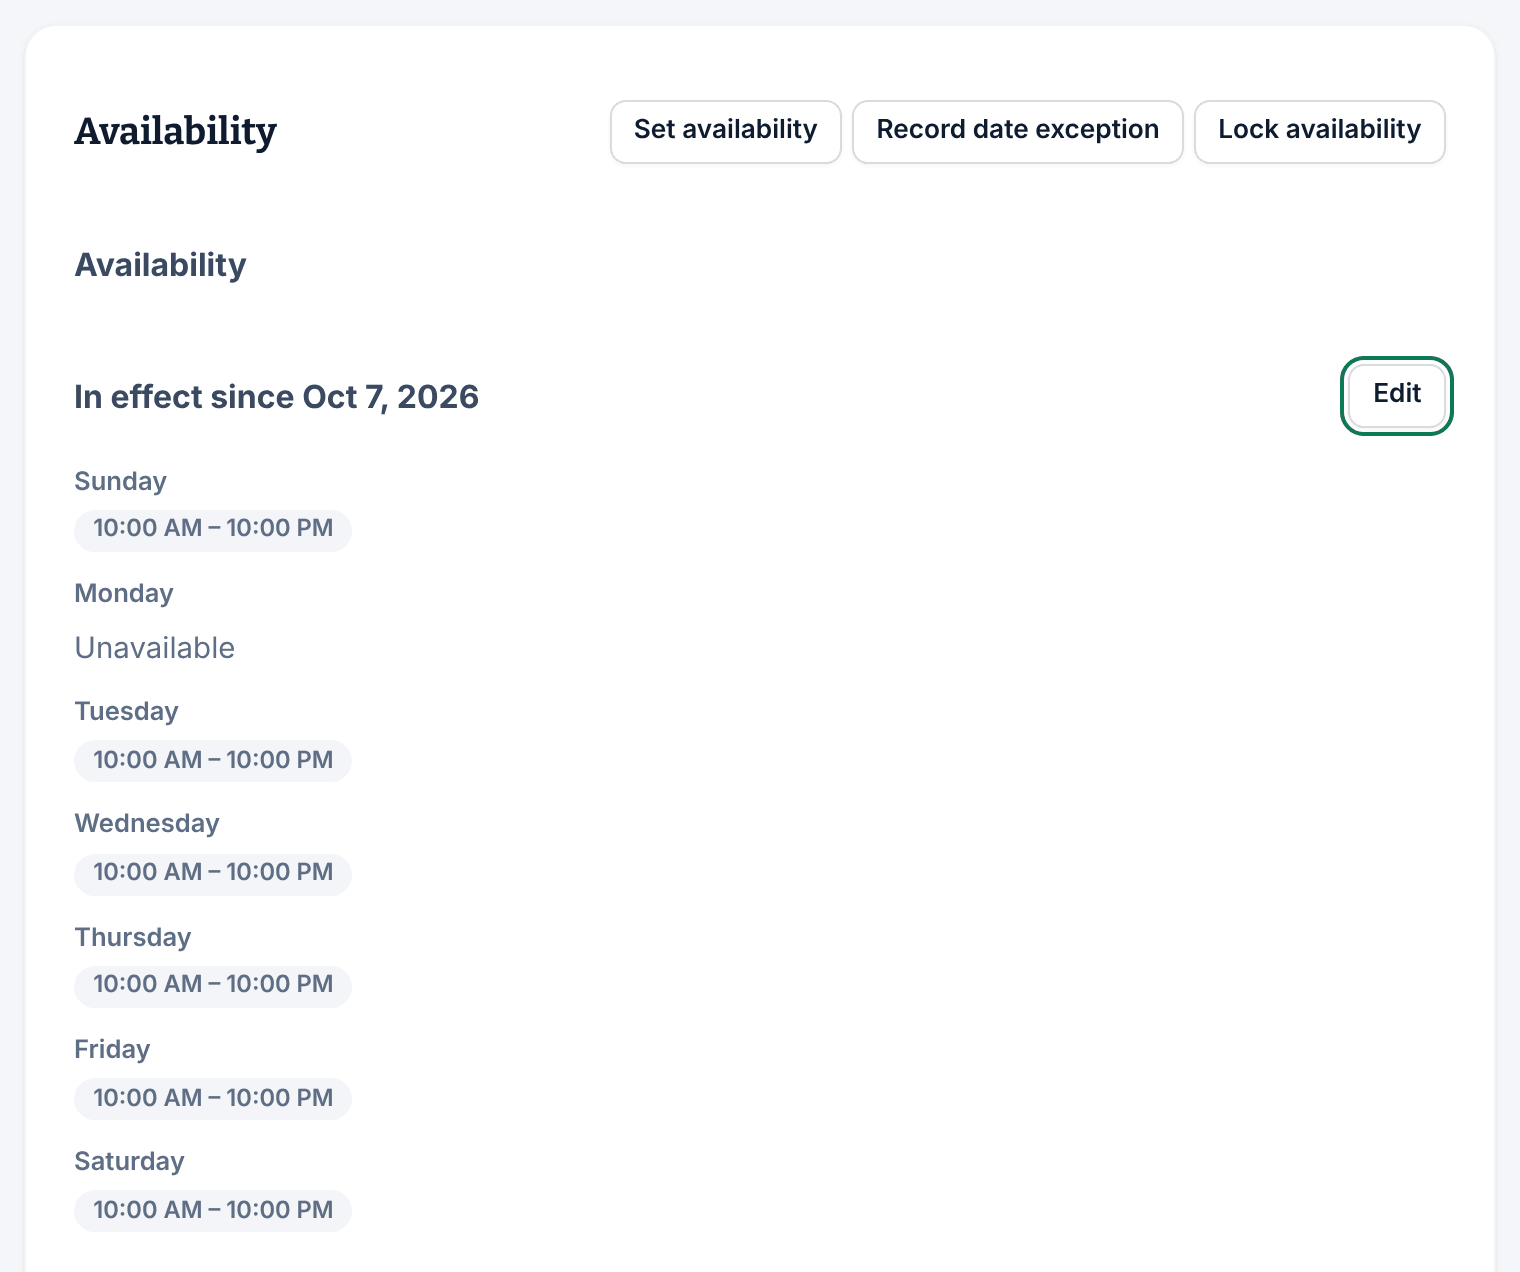
Task: Click the Tuesday day label
Action: (x=127, y=711)
